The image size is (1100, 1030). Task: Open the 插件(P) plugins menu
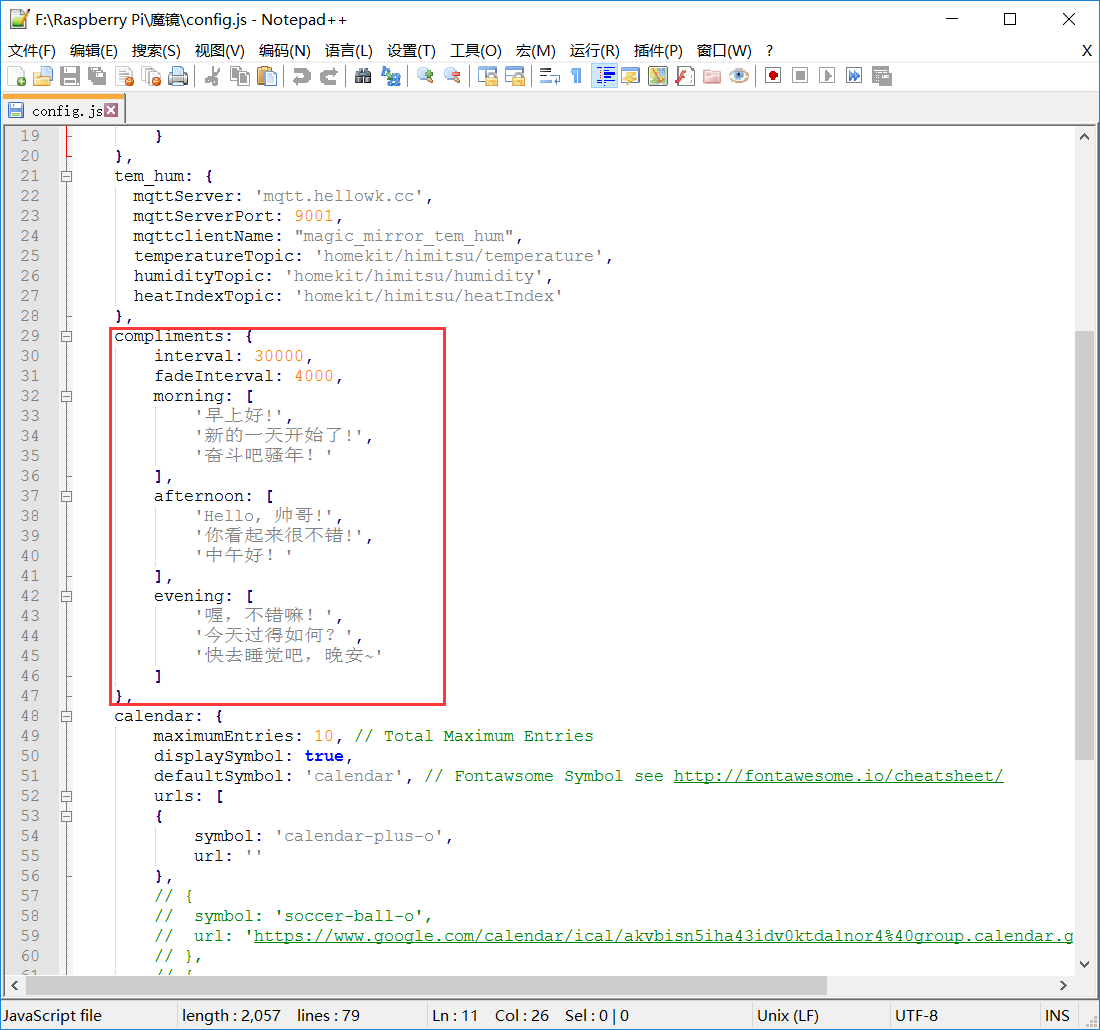click(658, 50)
